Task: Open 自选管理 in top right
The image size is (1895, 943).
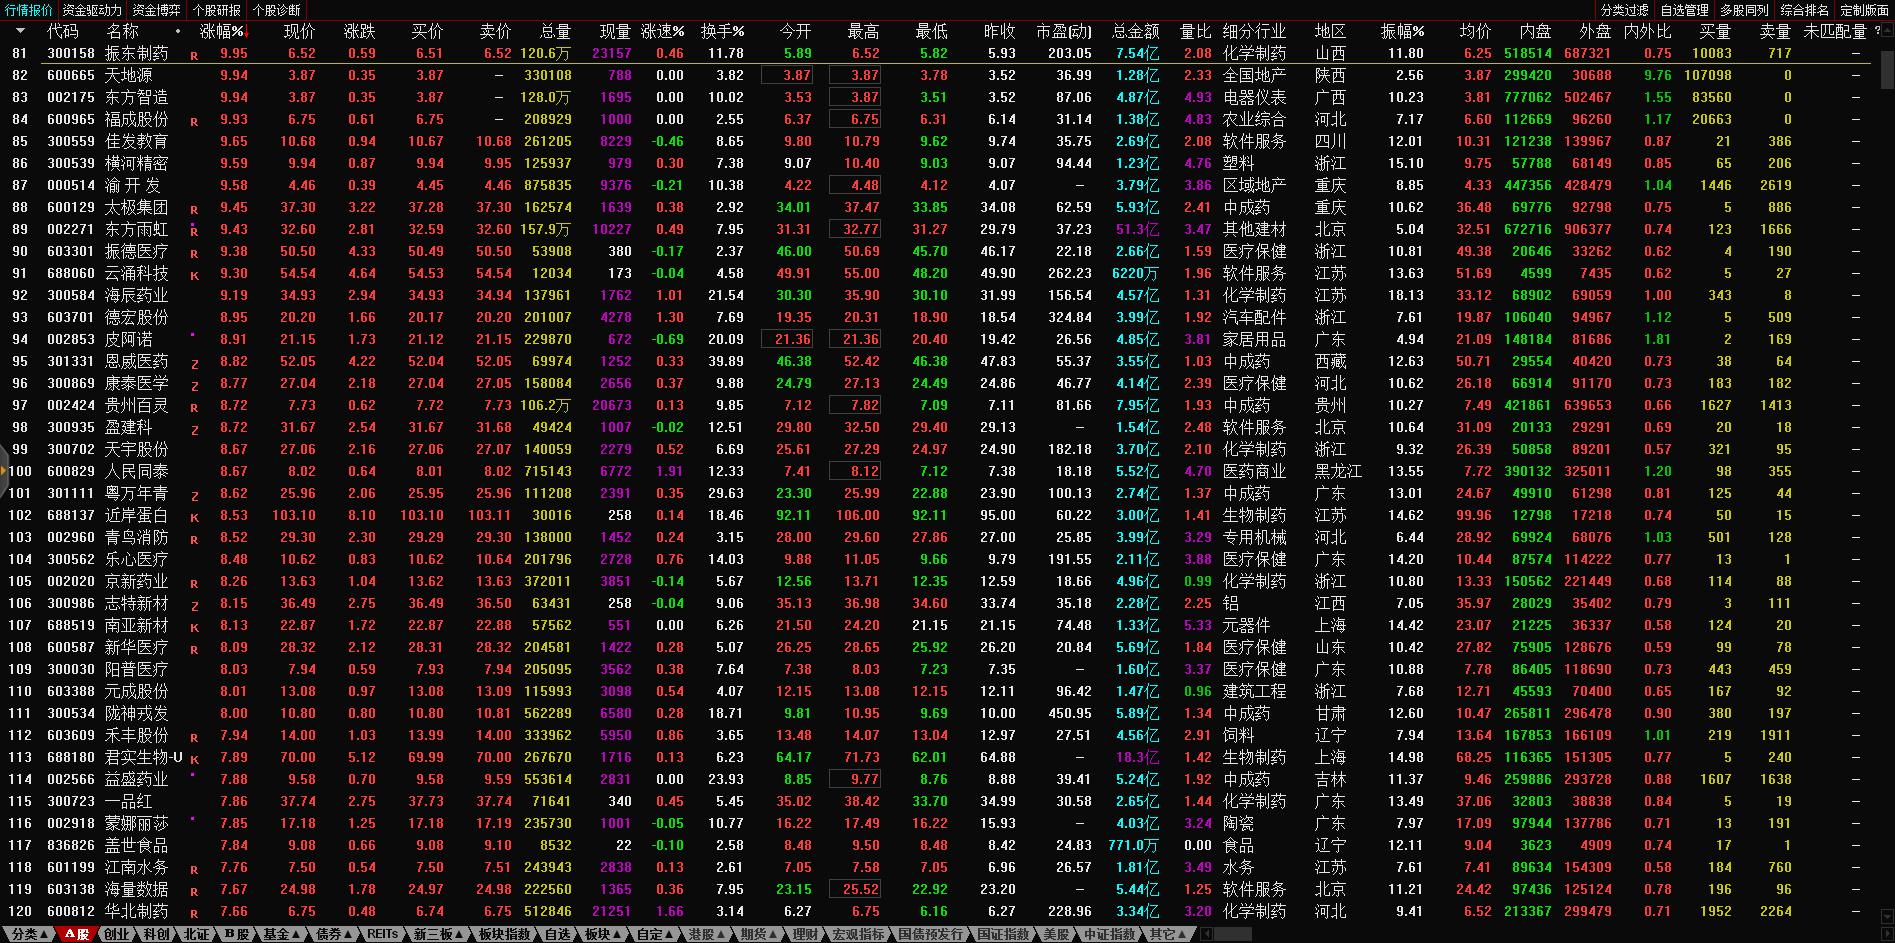Action: 1684,10
